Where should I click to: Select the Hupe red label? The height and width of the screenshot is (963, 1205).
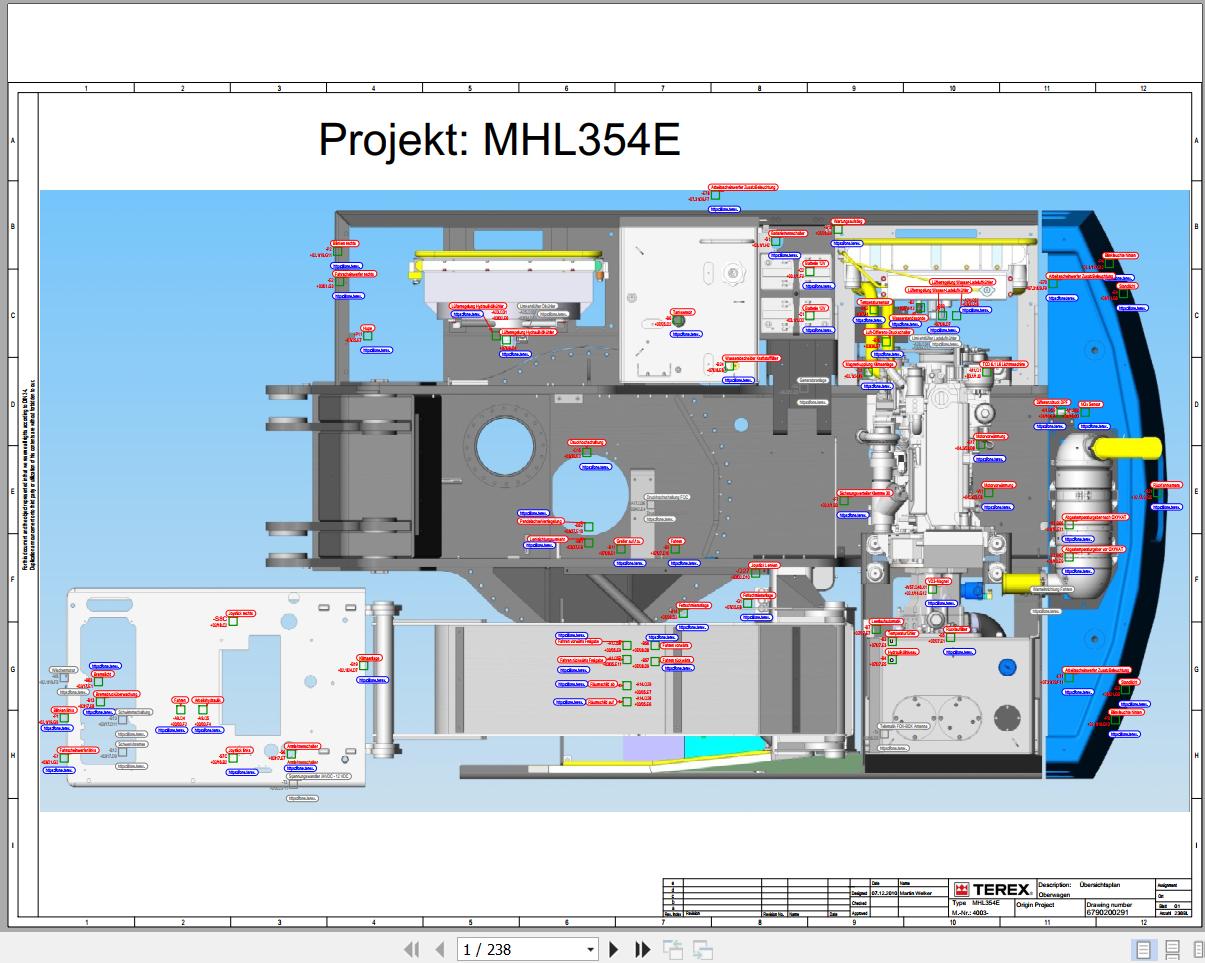[367, 328]
